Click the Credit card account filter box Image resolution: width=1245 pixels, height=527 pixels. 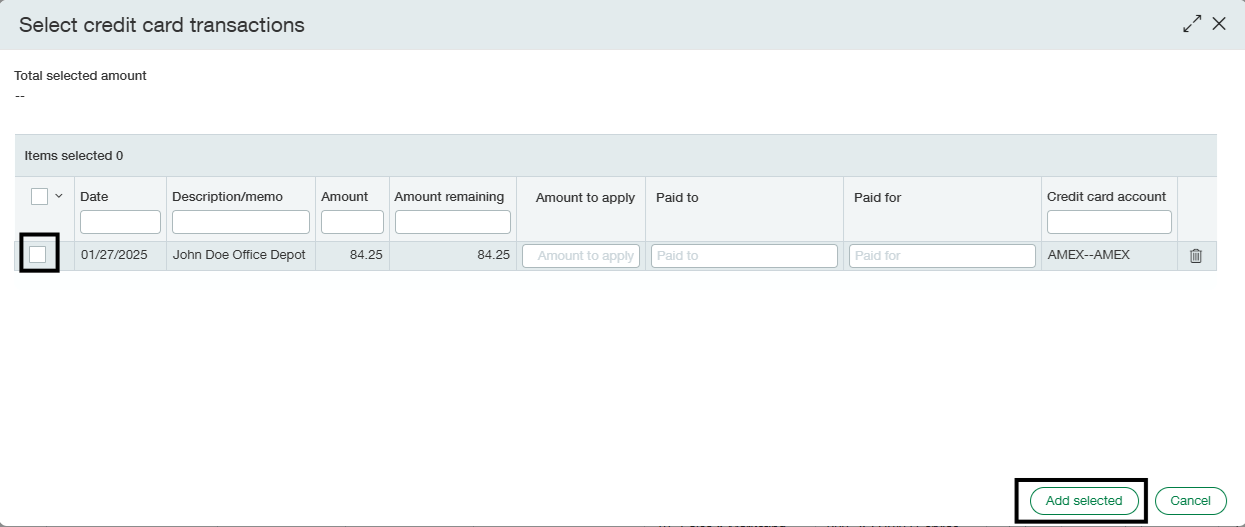coord(1109,222)
